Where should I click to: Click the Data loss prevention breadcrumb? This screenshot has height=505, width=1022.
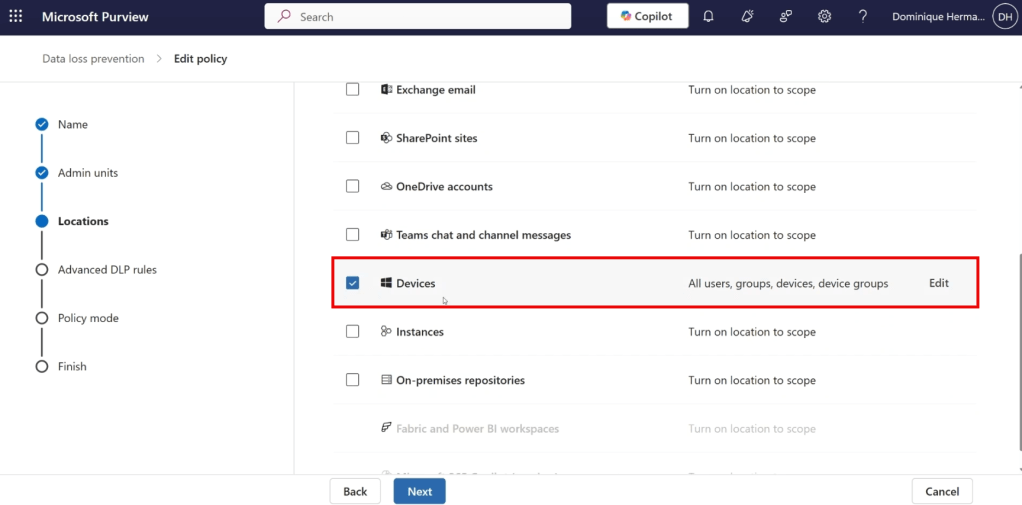pos(93,59)
